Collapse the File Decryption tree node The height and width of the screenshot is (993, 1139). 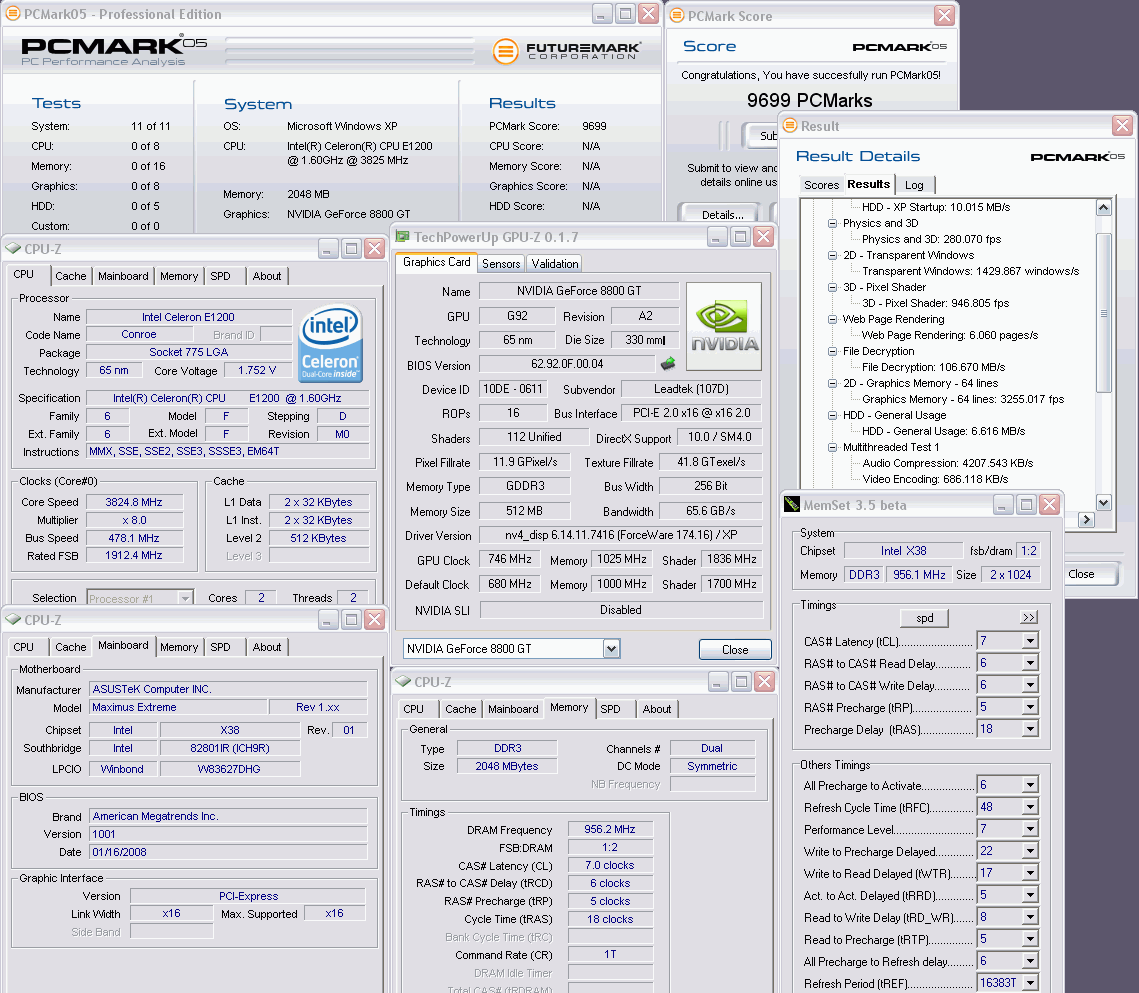click(x=832, y=351)
